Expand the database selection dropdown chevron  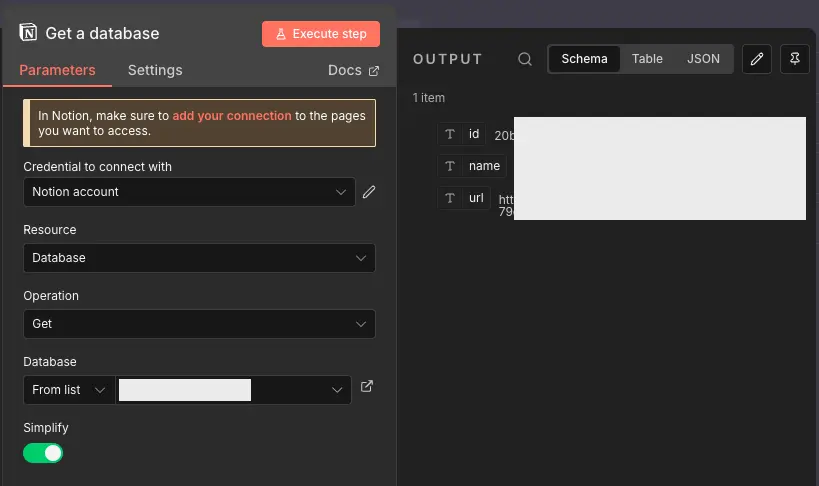click(x=337, y=390)
